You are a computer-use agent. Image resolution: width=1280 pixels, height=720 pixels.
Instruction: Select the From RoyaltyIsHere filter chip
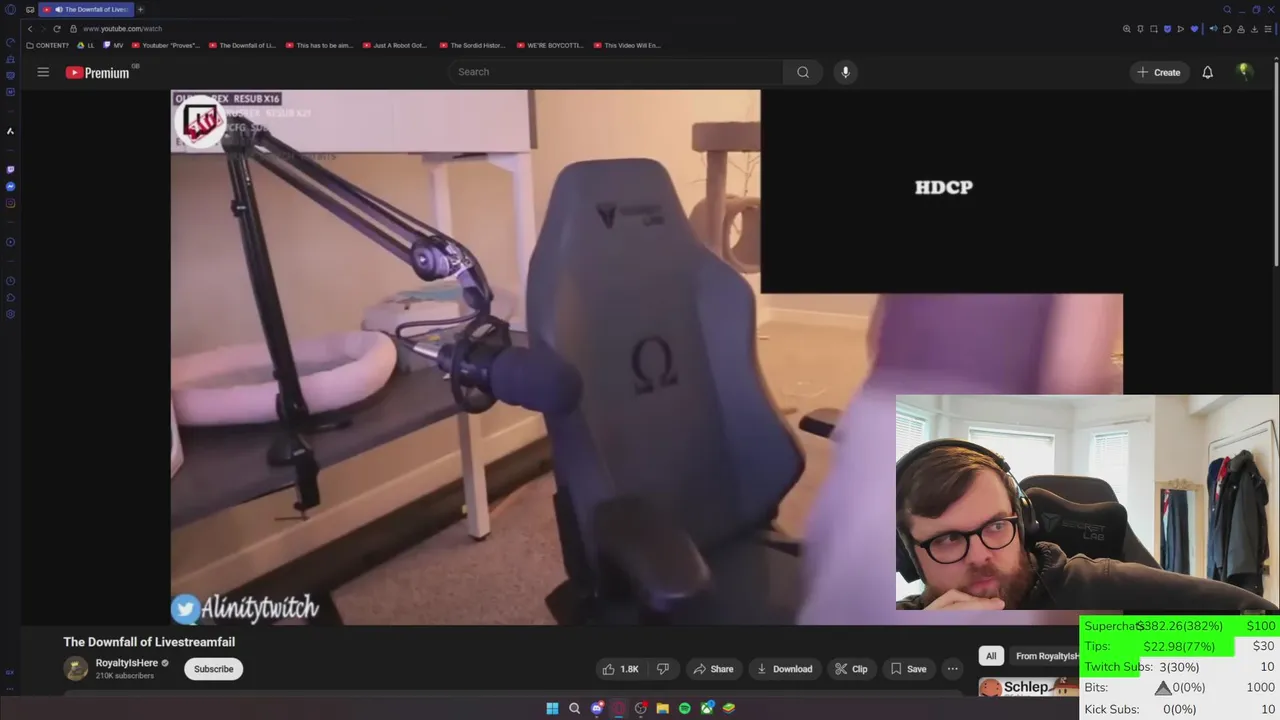pyautogui.click(x=1047, y=656)
